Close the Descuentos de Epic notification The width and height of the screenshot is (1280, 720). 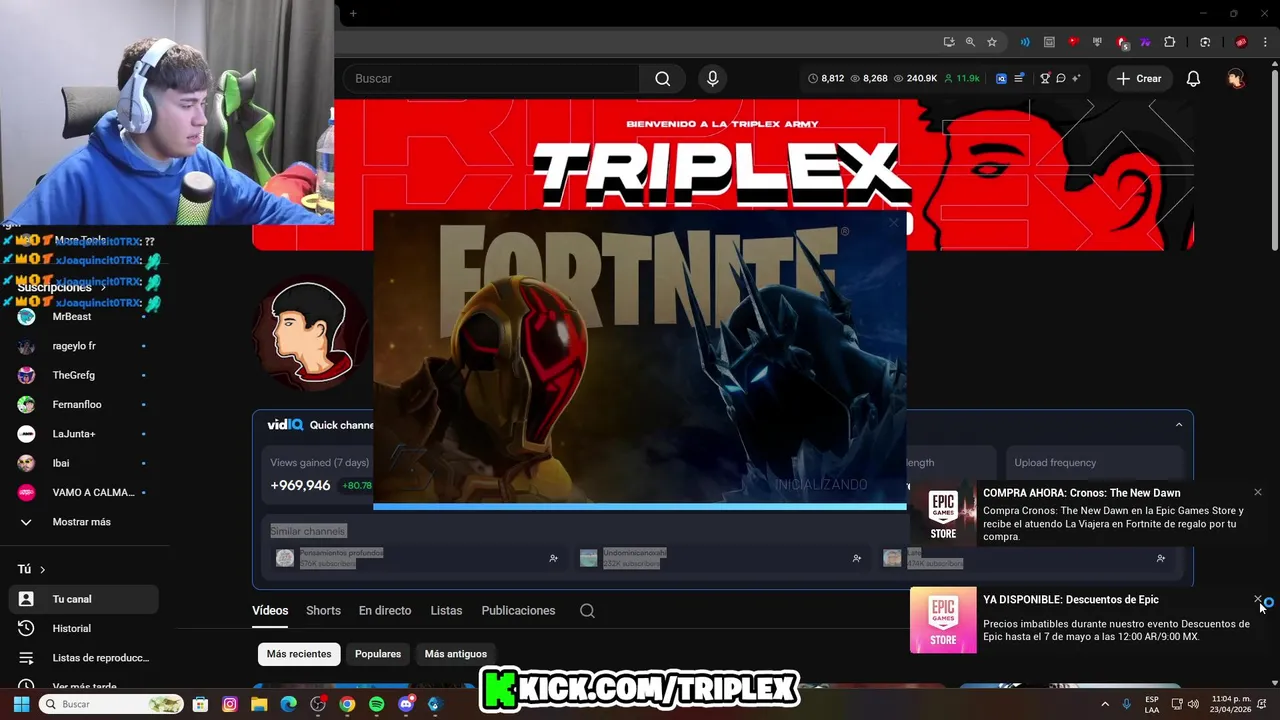click(1258, 599)
